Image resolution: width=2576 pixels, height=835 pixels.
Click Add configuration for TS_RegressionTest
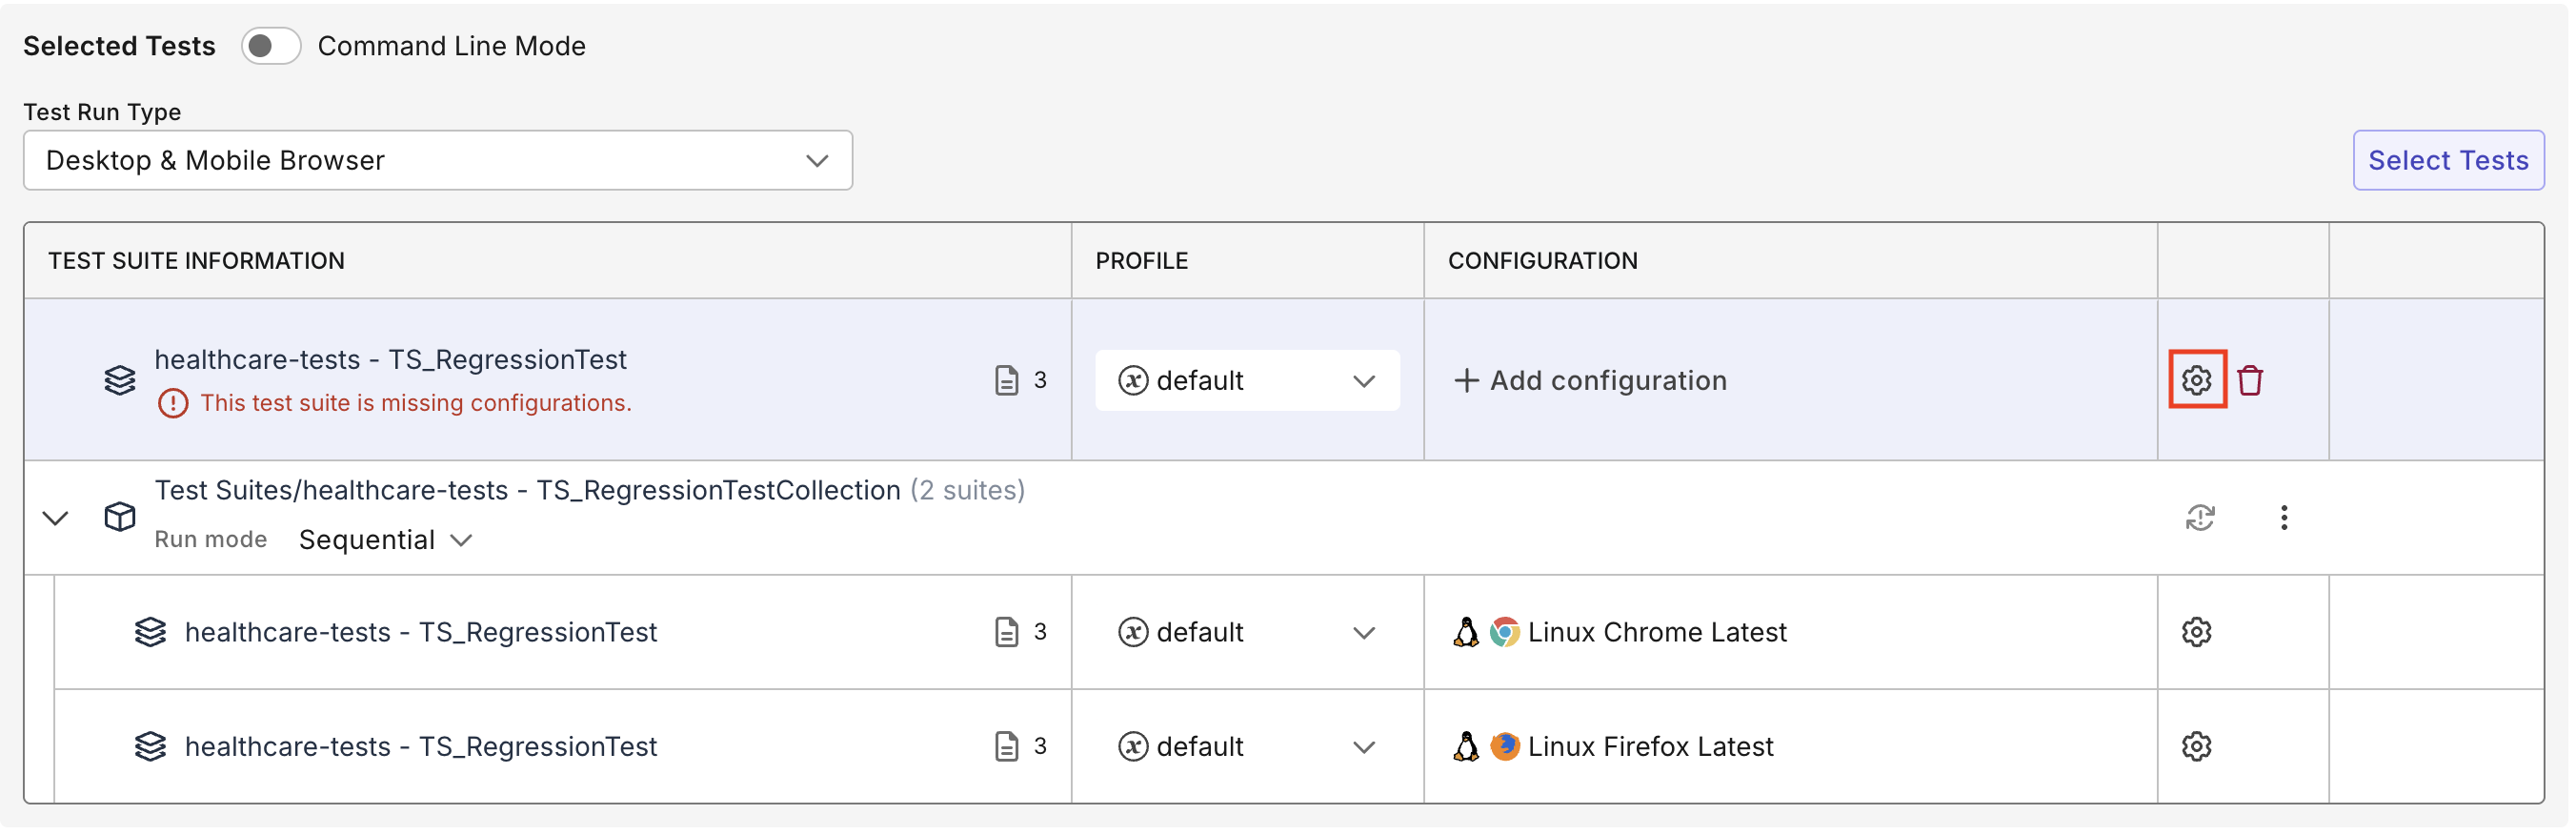click(x=1590, y=380)
